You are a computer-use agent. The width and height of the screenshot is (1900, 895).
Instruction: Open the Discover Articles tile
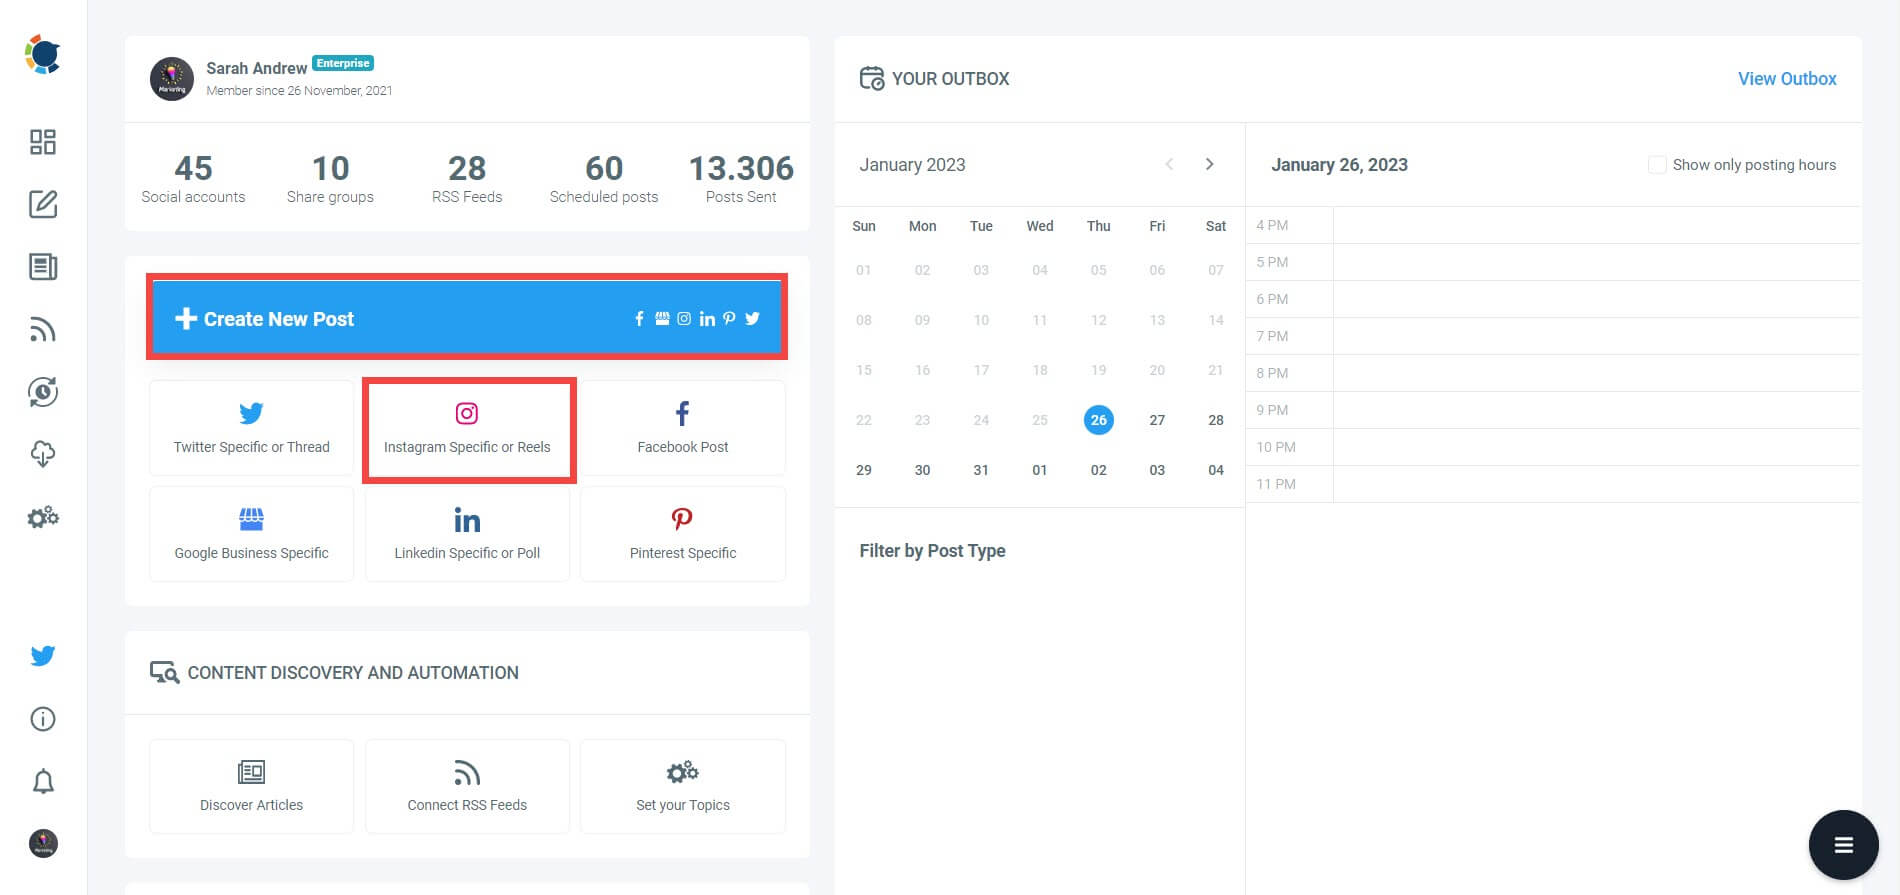[x=251, y=786]
